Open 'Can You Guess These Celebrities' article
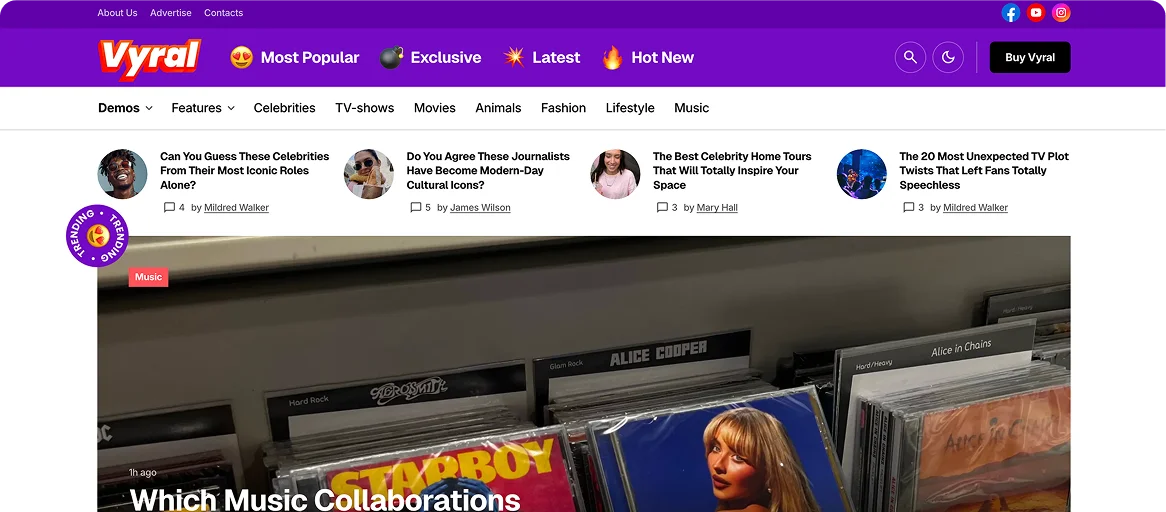The height and width of the screenshot is (512, 1166). coord(245,170)
